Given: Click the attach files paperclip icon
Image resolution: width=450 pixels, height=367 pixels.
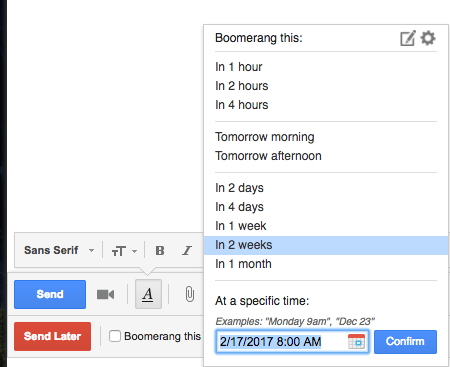Looking at the screenshot, I should click(189, 294).
